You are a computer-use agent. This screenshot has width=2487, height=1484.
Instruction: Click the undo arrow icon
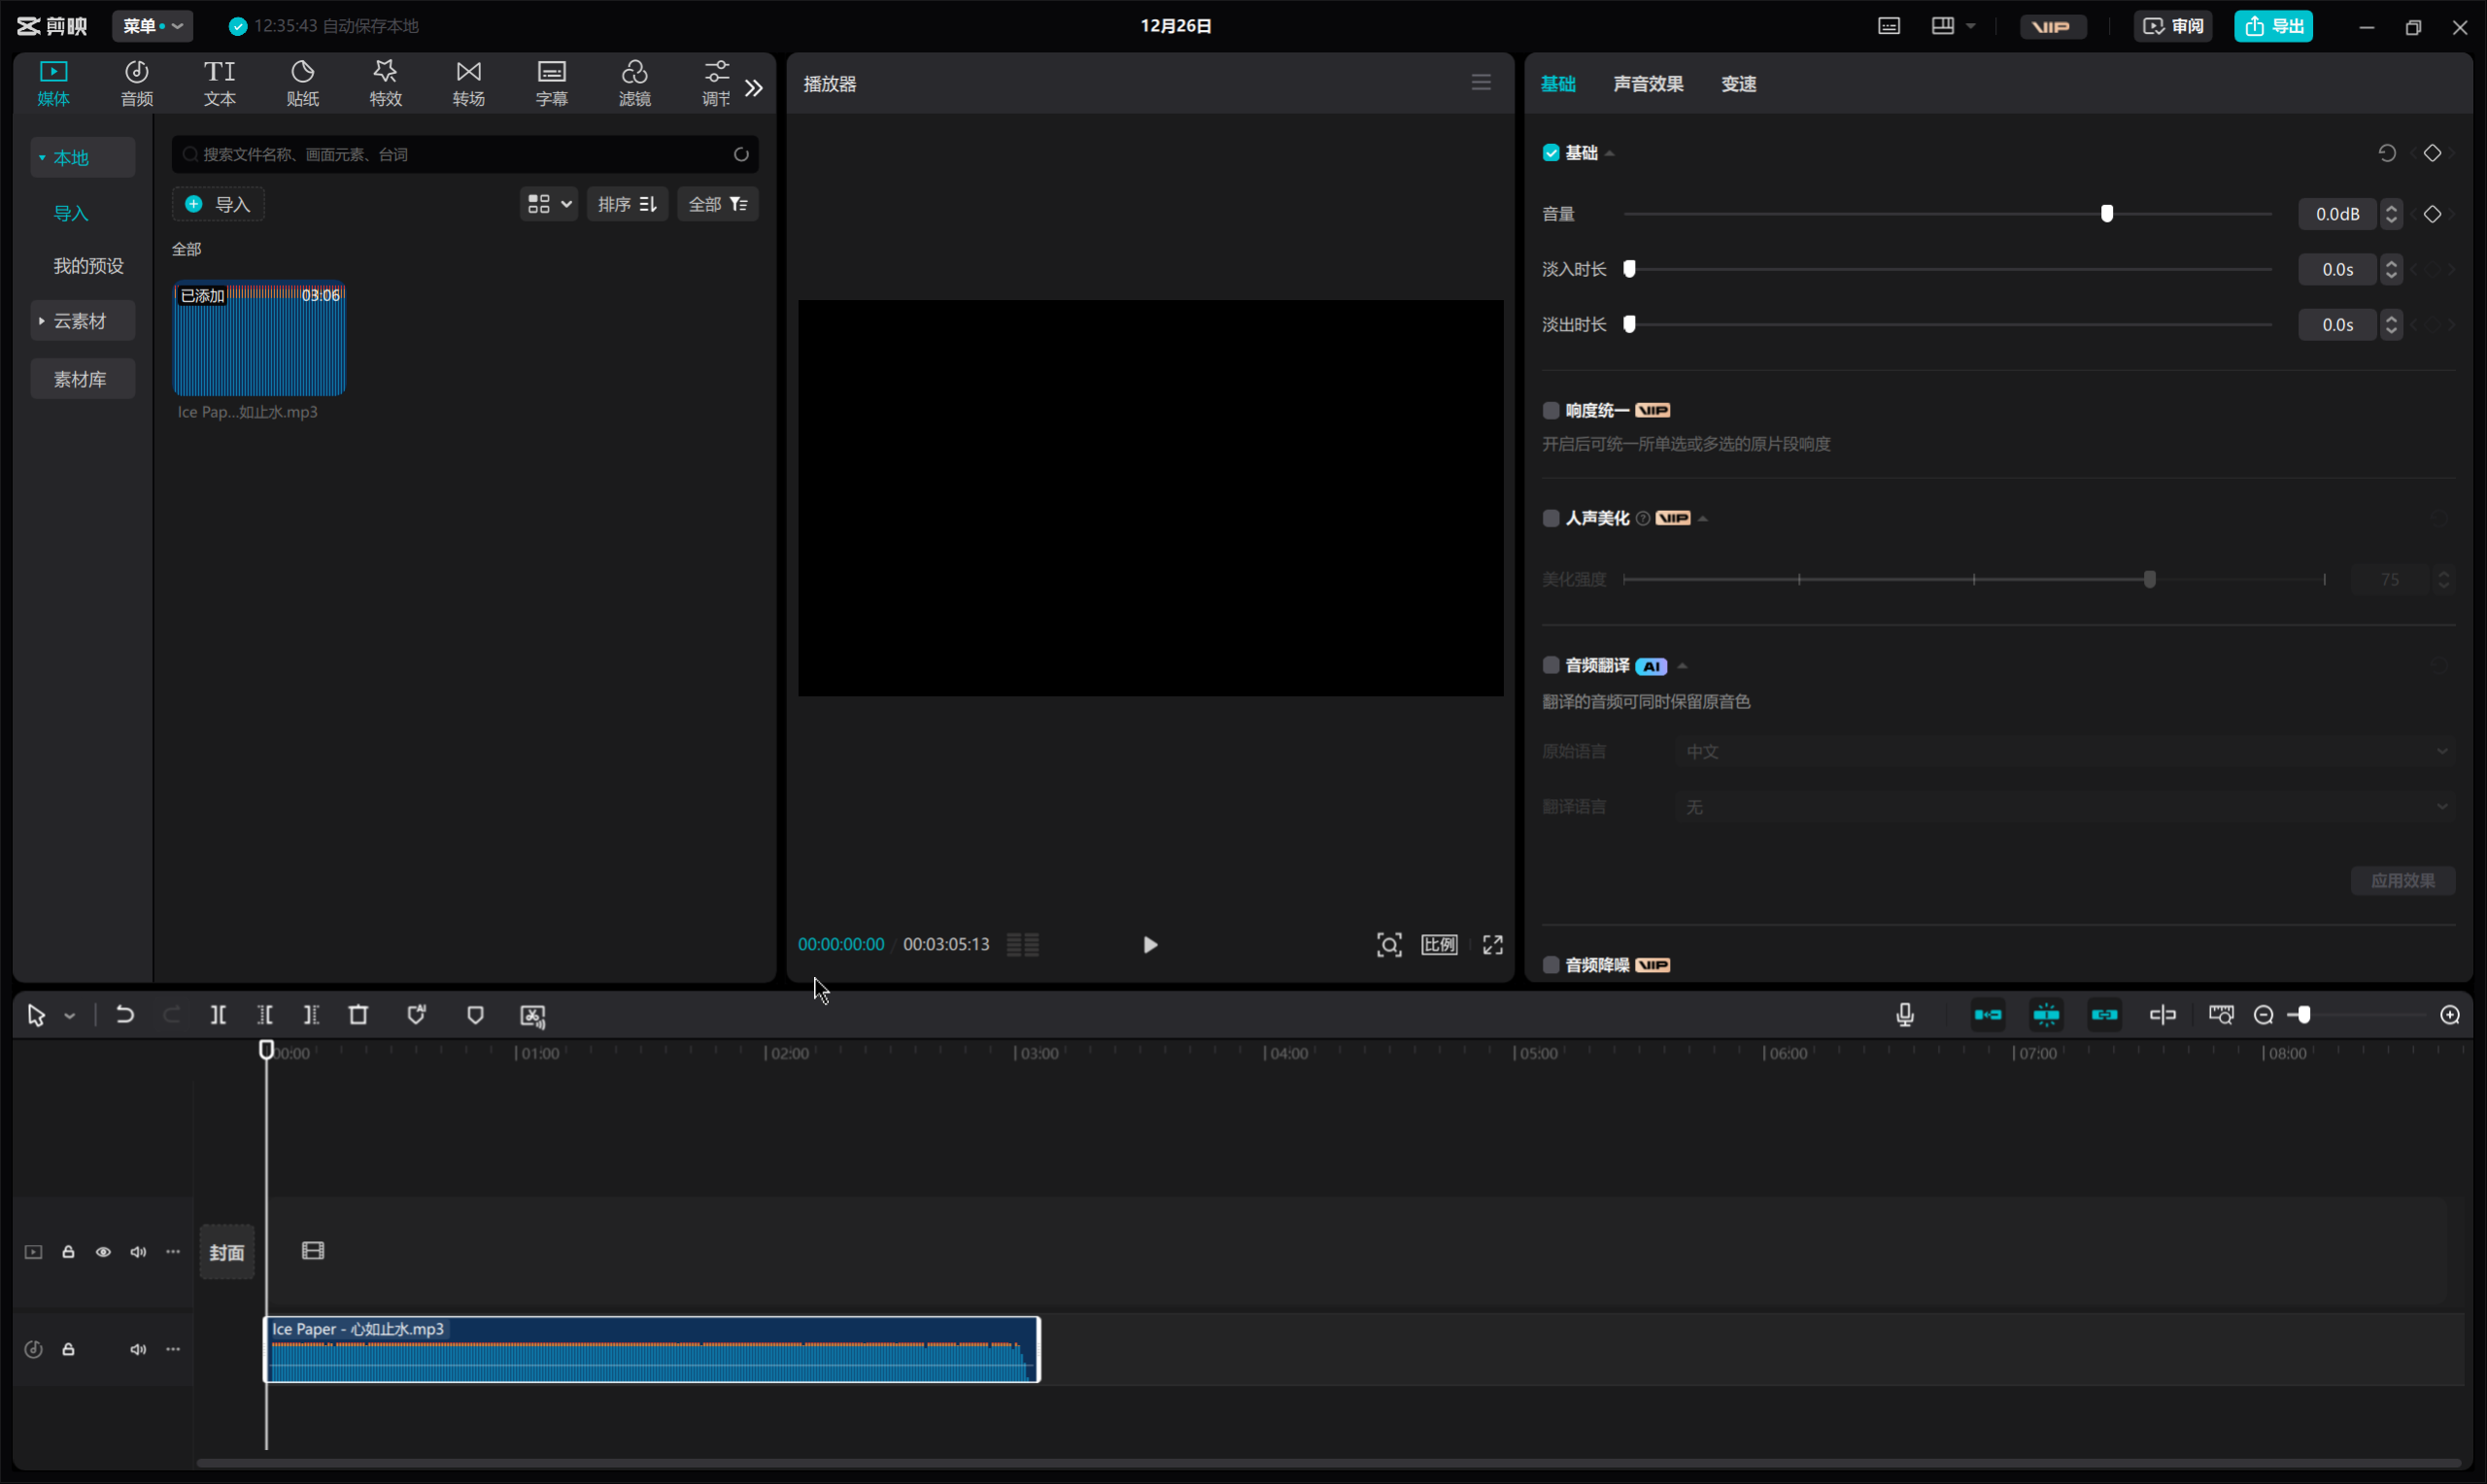125,1015
